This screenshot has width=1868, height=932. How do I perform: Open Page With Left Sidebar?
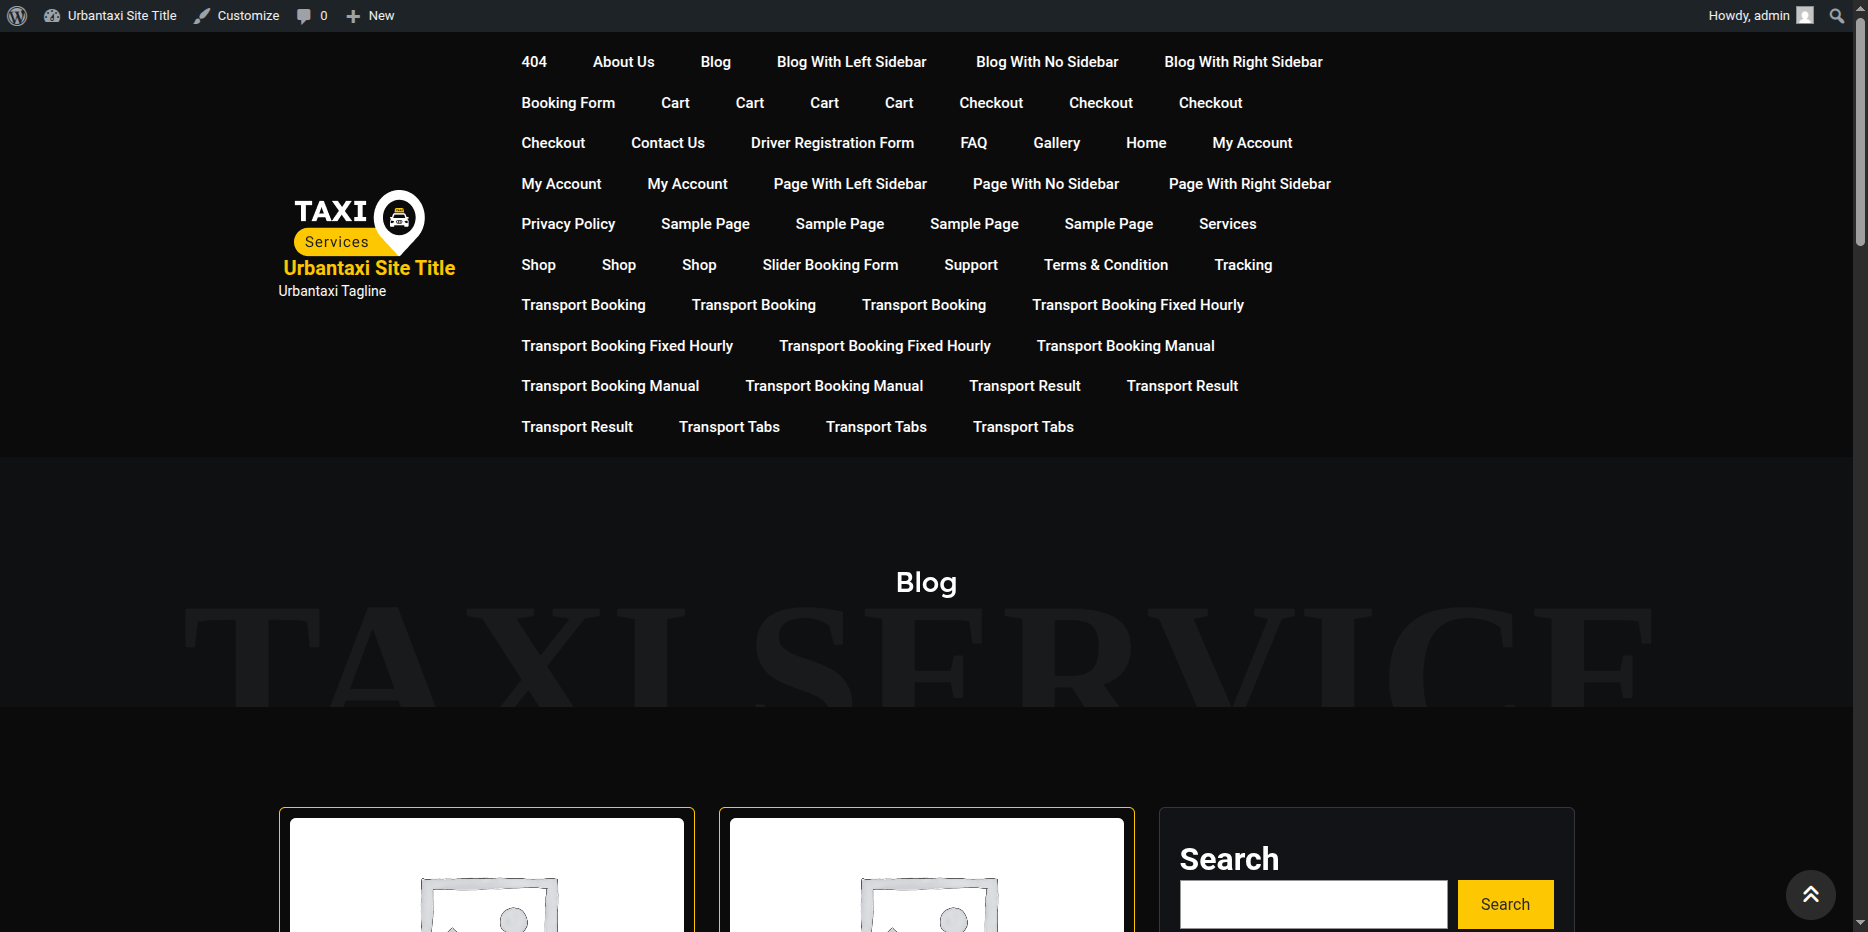tap(850, 184)
